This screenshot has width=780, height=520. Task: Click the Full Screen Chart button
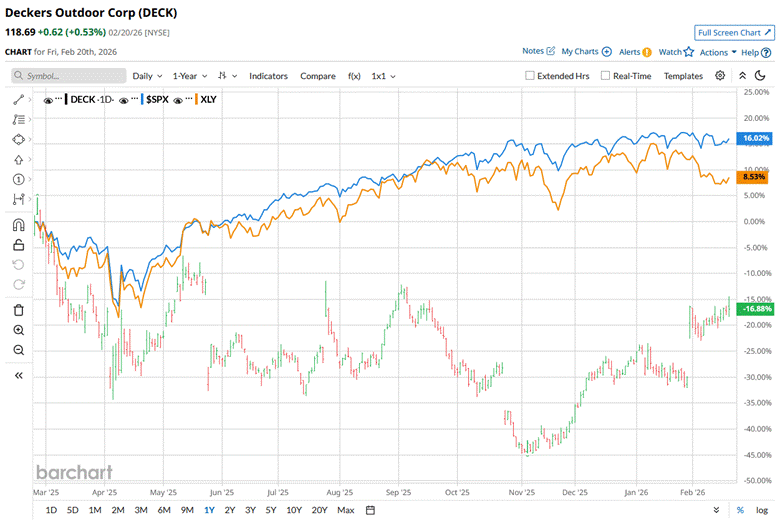point(733,32)
